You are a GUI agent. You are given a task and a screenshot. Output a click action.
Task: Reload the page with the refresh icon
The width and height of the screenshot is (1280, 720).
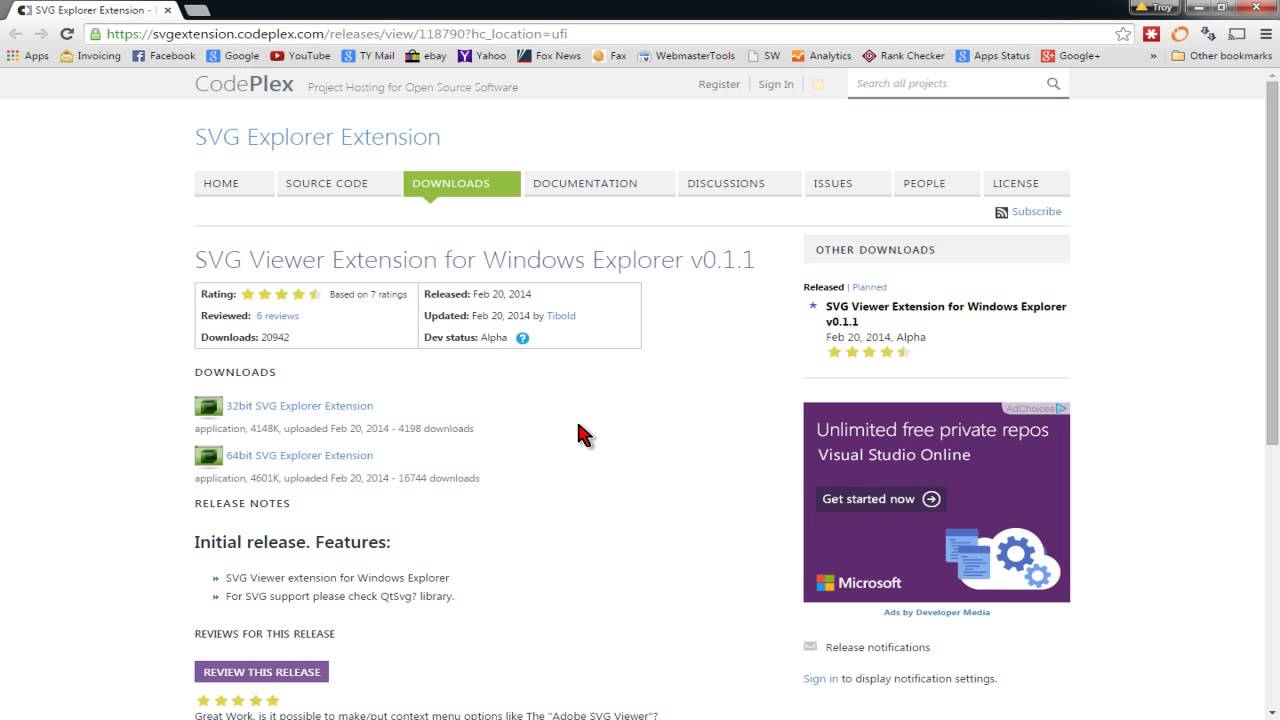point(67,33)
